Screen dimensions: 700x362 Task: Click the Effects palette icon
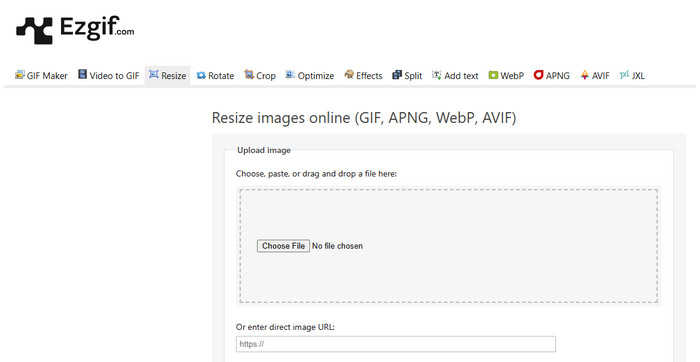(x=349, y=75)
